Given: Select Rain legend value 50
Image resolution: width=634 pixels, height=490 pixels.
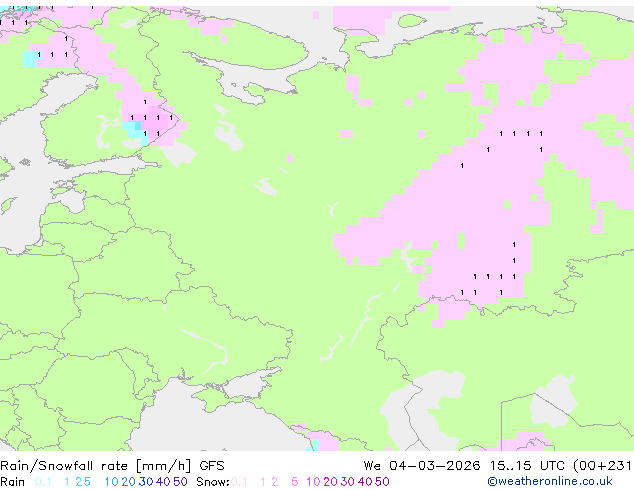Looking at the screenshot, I should pos(180,482).
